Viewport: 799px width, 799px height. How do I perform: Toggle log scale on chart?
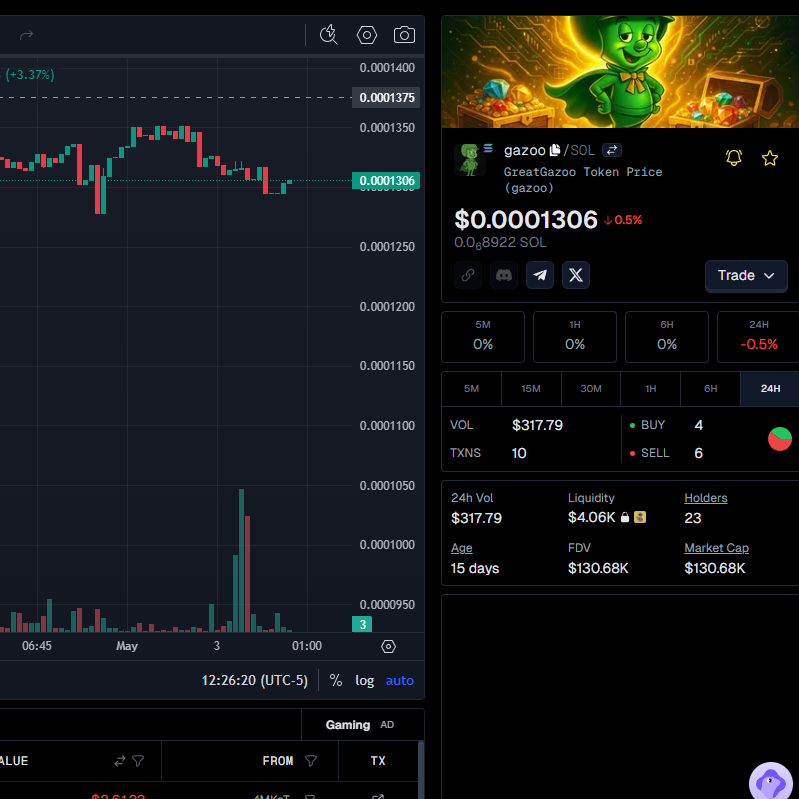coord(364,680)
